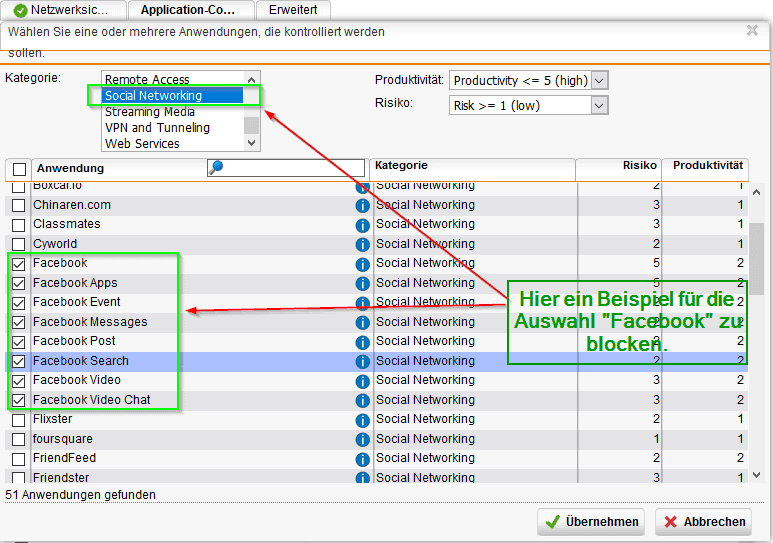Check the Classmates checkbox
Viewport: 773px width, 543px height.
pos(18,225)
